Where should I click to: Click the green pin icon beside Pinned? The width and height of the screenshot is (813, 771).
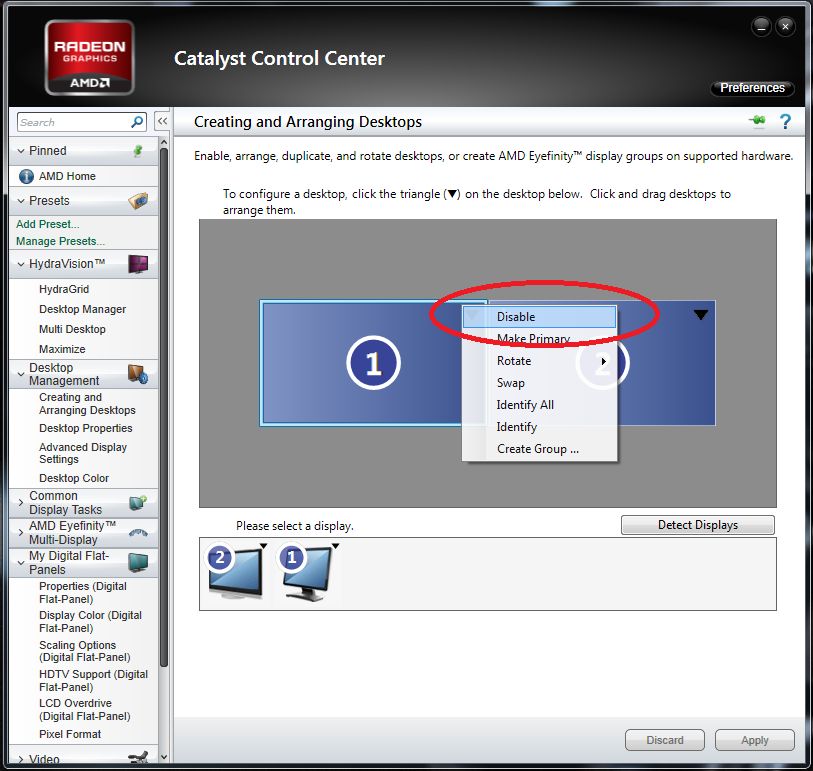tap(137, 151)
